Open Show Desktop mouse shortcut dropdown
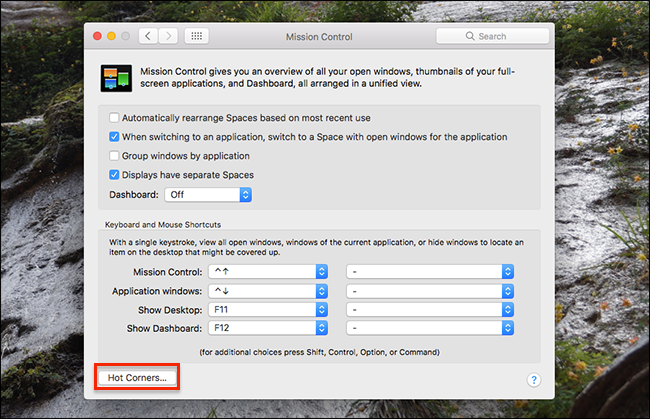The height and width of the screenshot is (419, 650). tap(430, 310)
